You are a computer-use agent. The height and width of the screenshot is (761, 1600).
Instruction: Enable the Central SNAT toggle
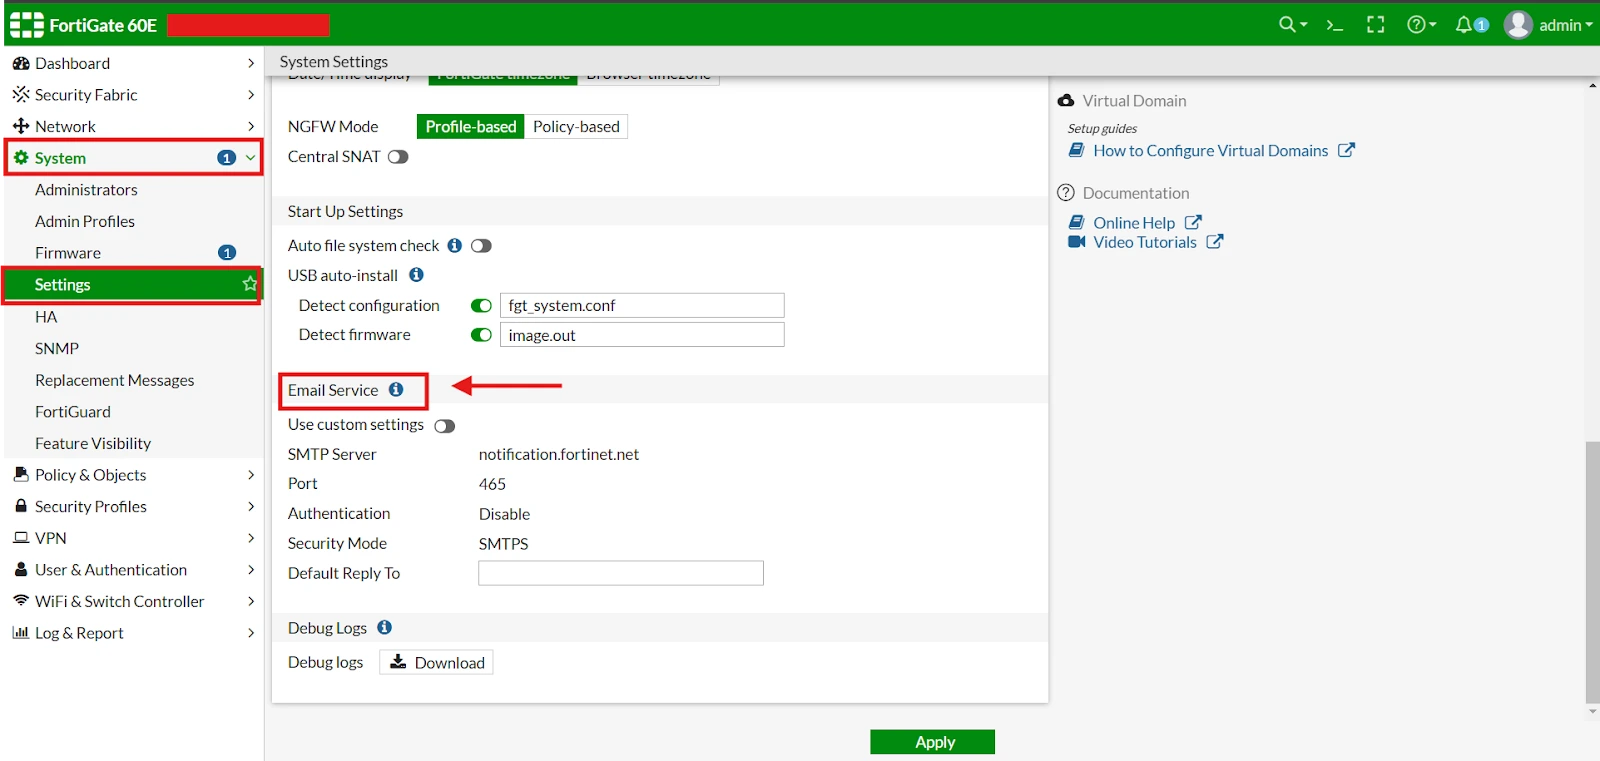[x=398, y=157]
